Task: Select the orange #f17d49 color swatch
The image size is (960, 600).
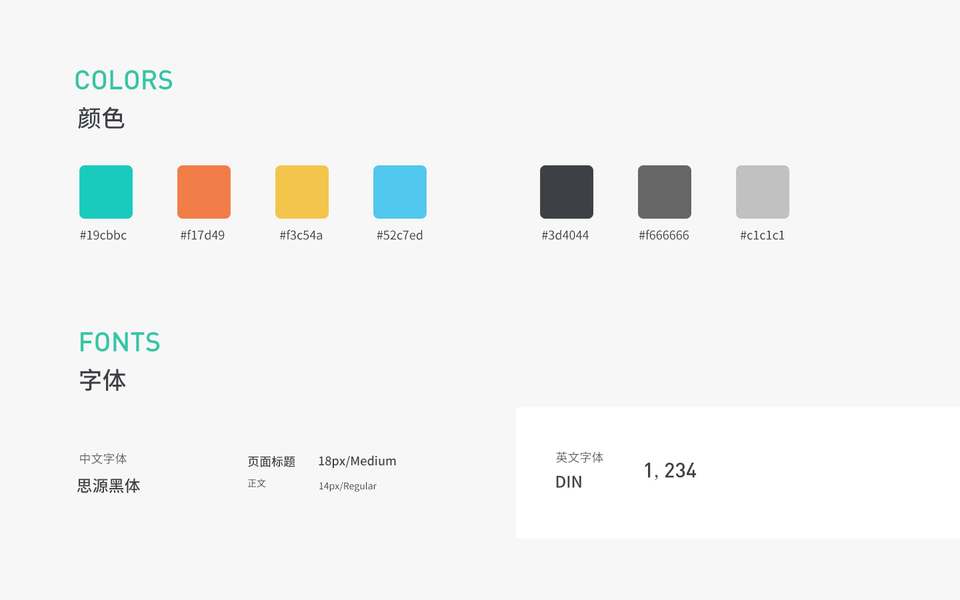Action: coord(204,192)
